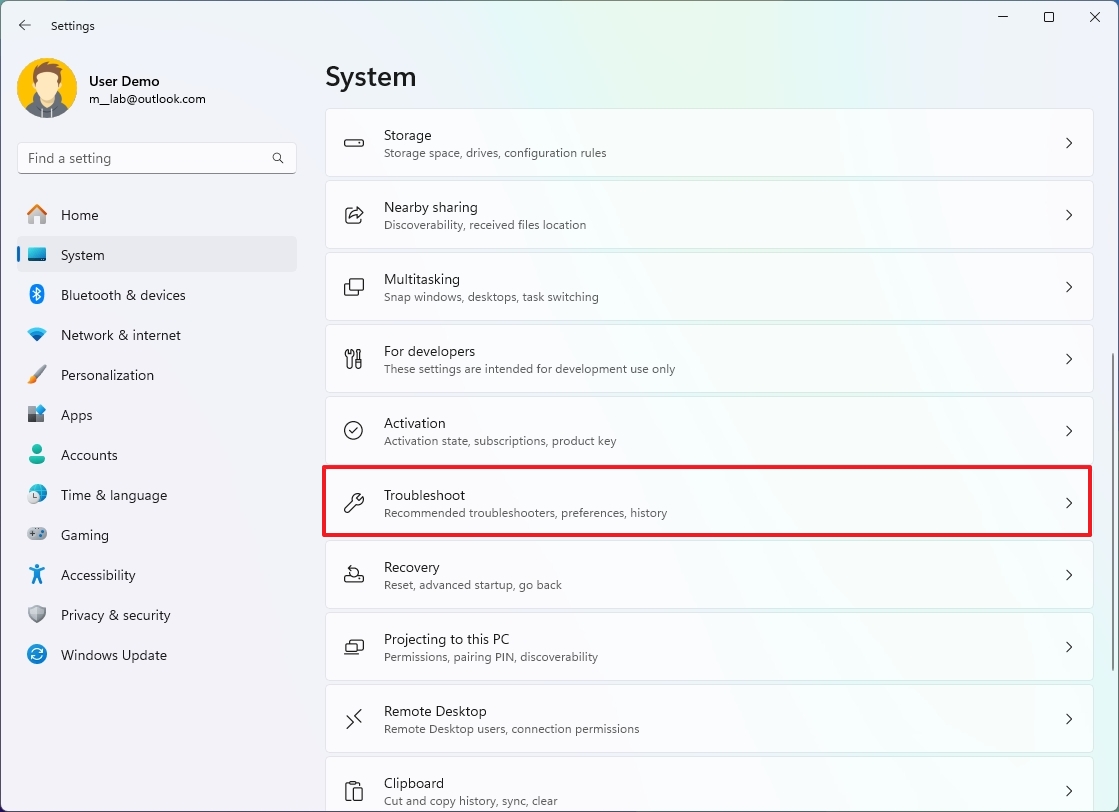
Task: Click the Projecting to this PC icon
Action: [x=354, y=647]
